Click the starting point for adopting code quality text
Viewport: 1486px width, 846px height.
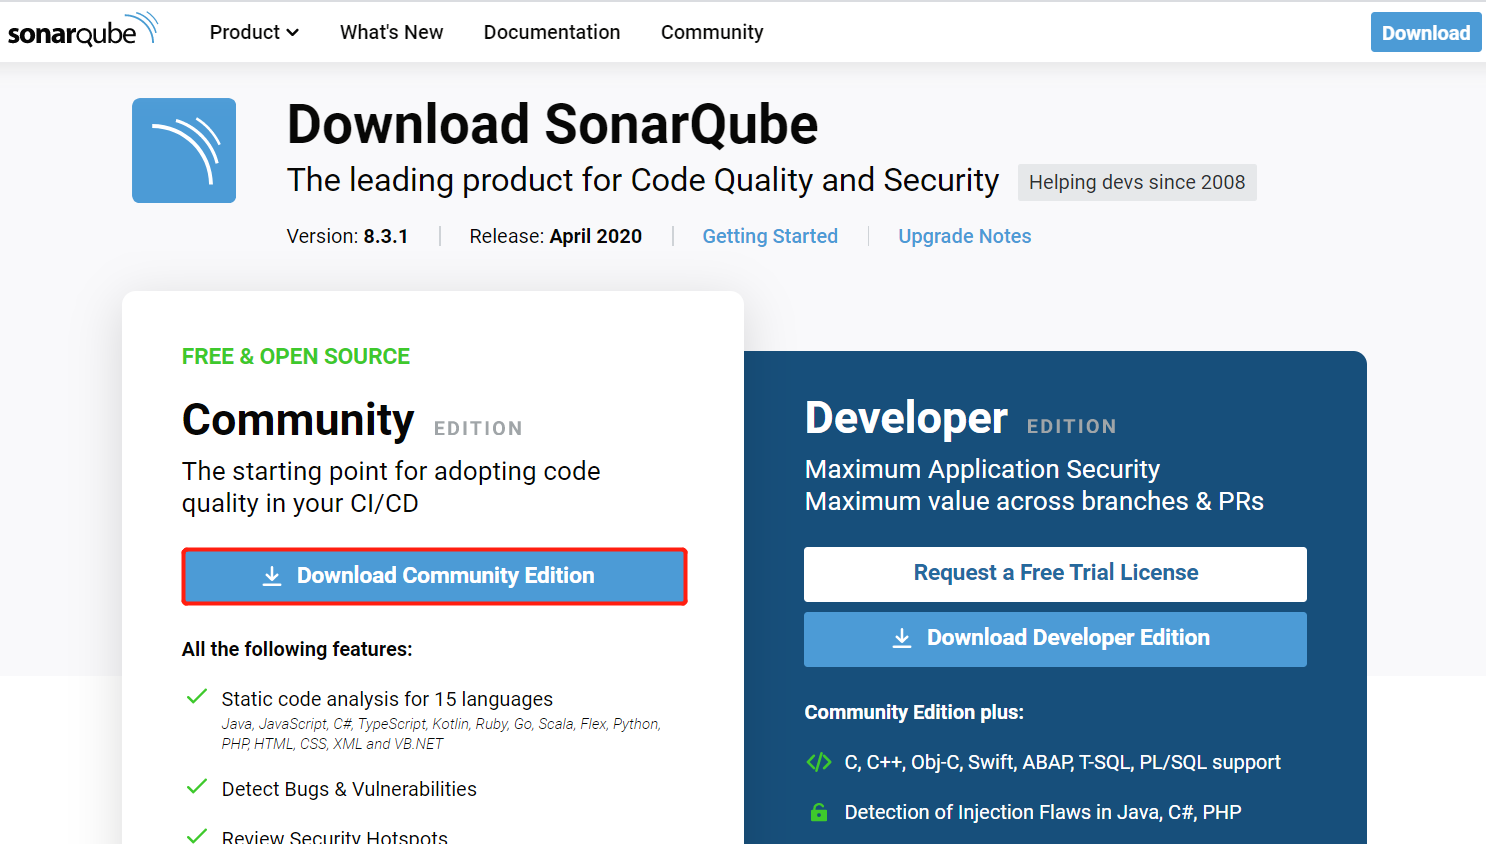391,487
